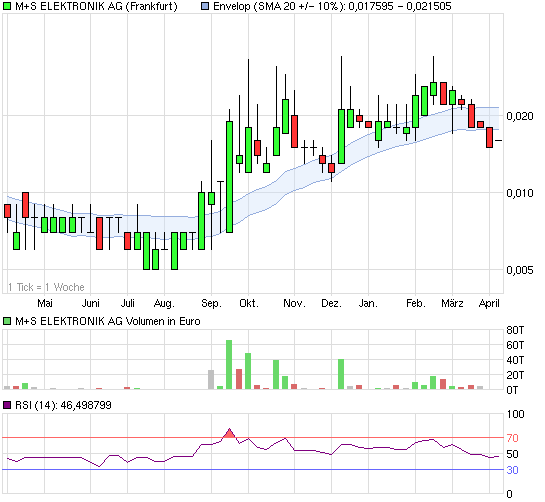Click the 0T volume axis label
The image size is (545, 502).
coord(512,390)
